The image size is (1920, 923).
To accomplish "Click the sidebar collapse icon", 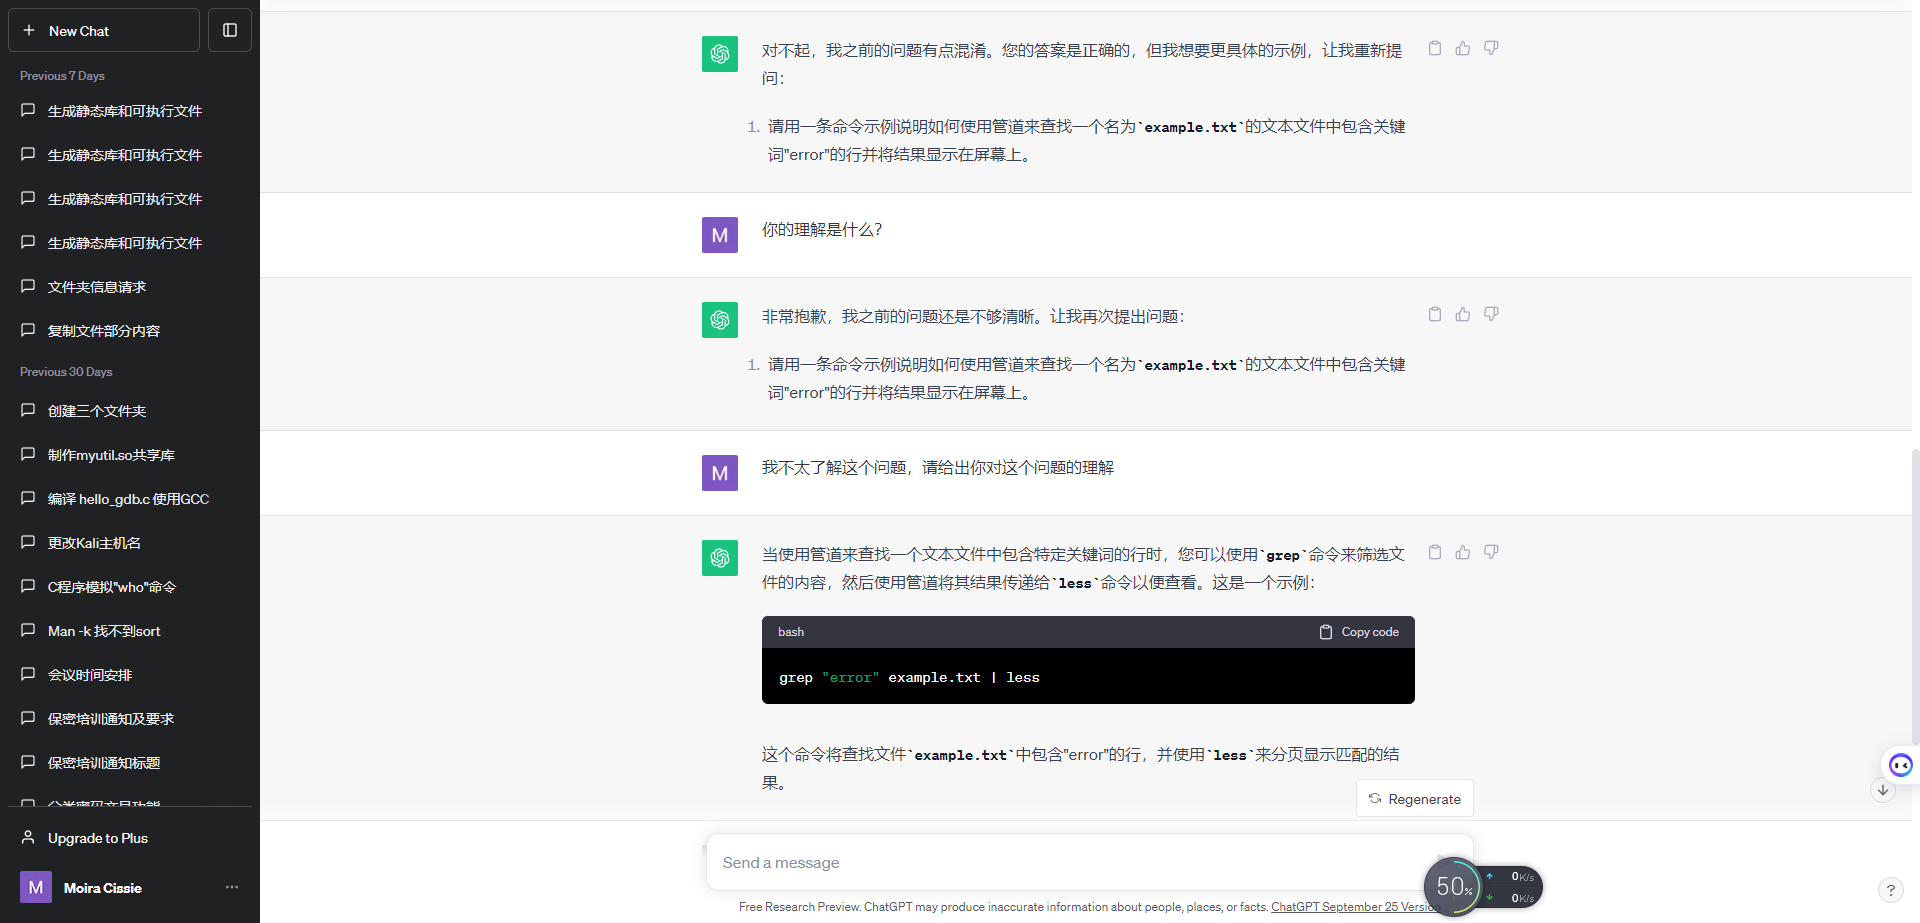I will coord(230,30).
